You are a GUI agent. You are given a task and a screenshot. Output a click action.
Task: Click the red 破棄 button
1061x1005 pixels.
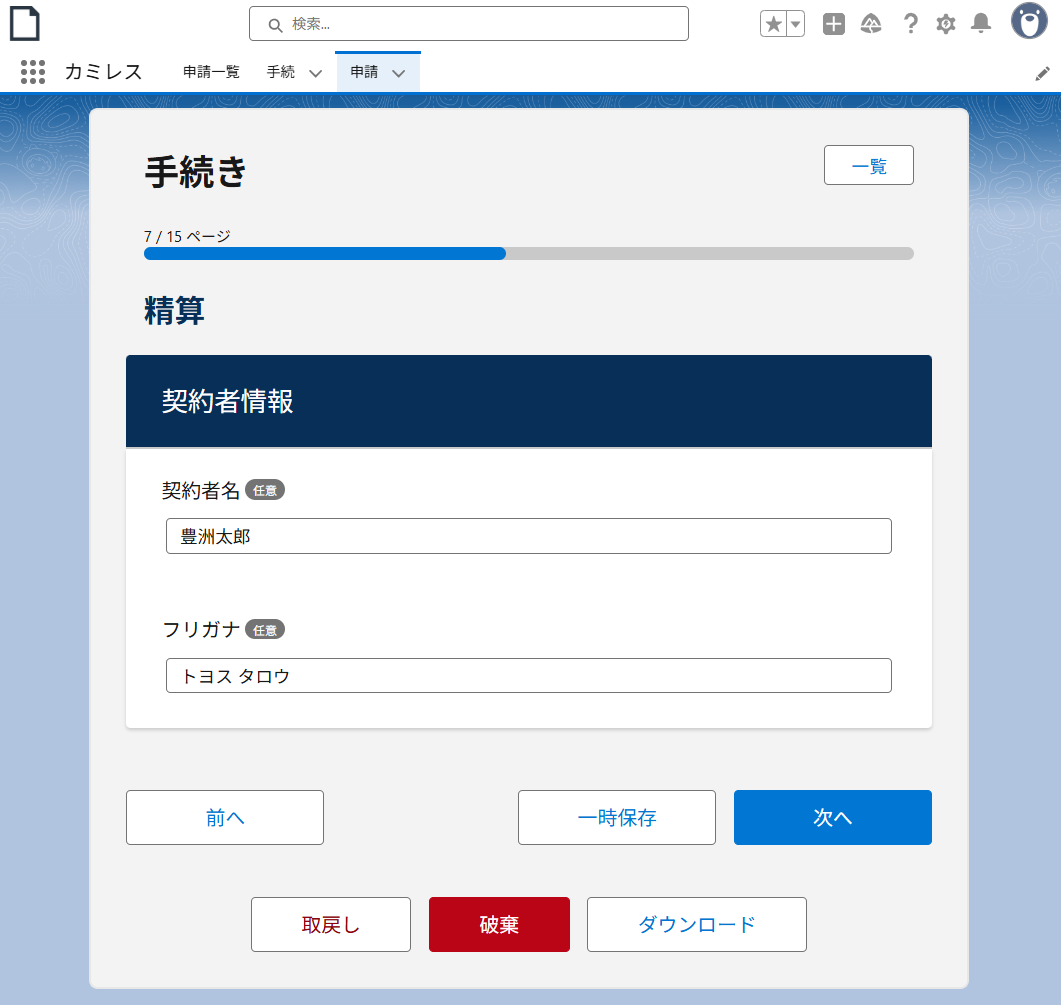(499, 924)
